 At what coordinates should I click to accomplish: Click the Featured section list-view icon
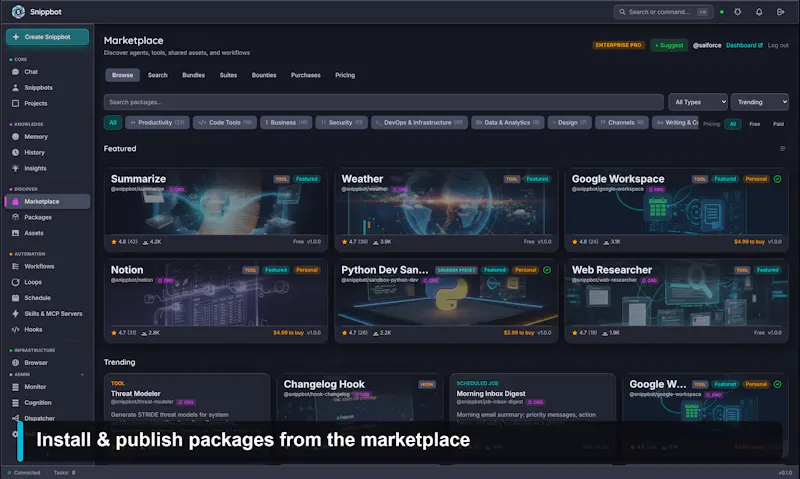click(783, 149)
